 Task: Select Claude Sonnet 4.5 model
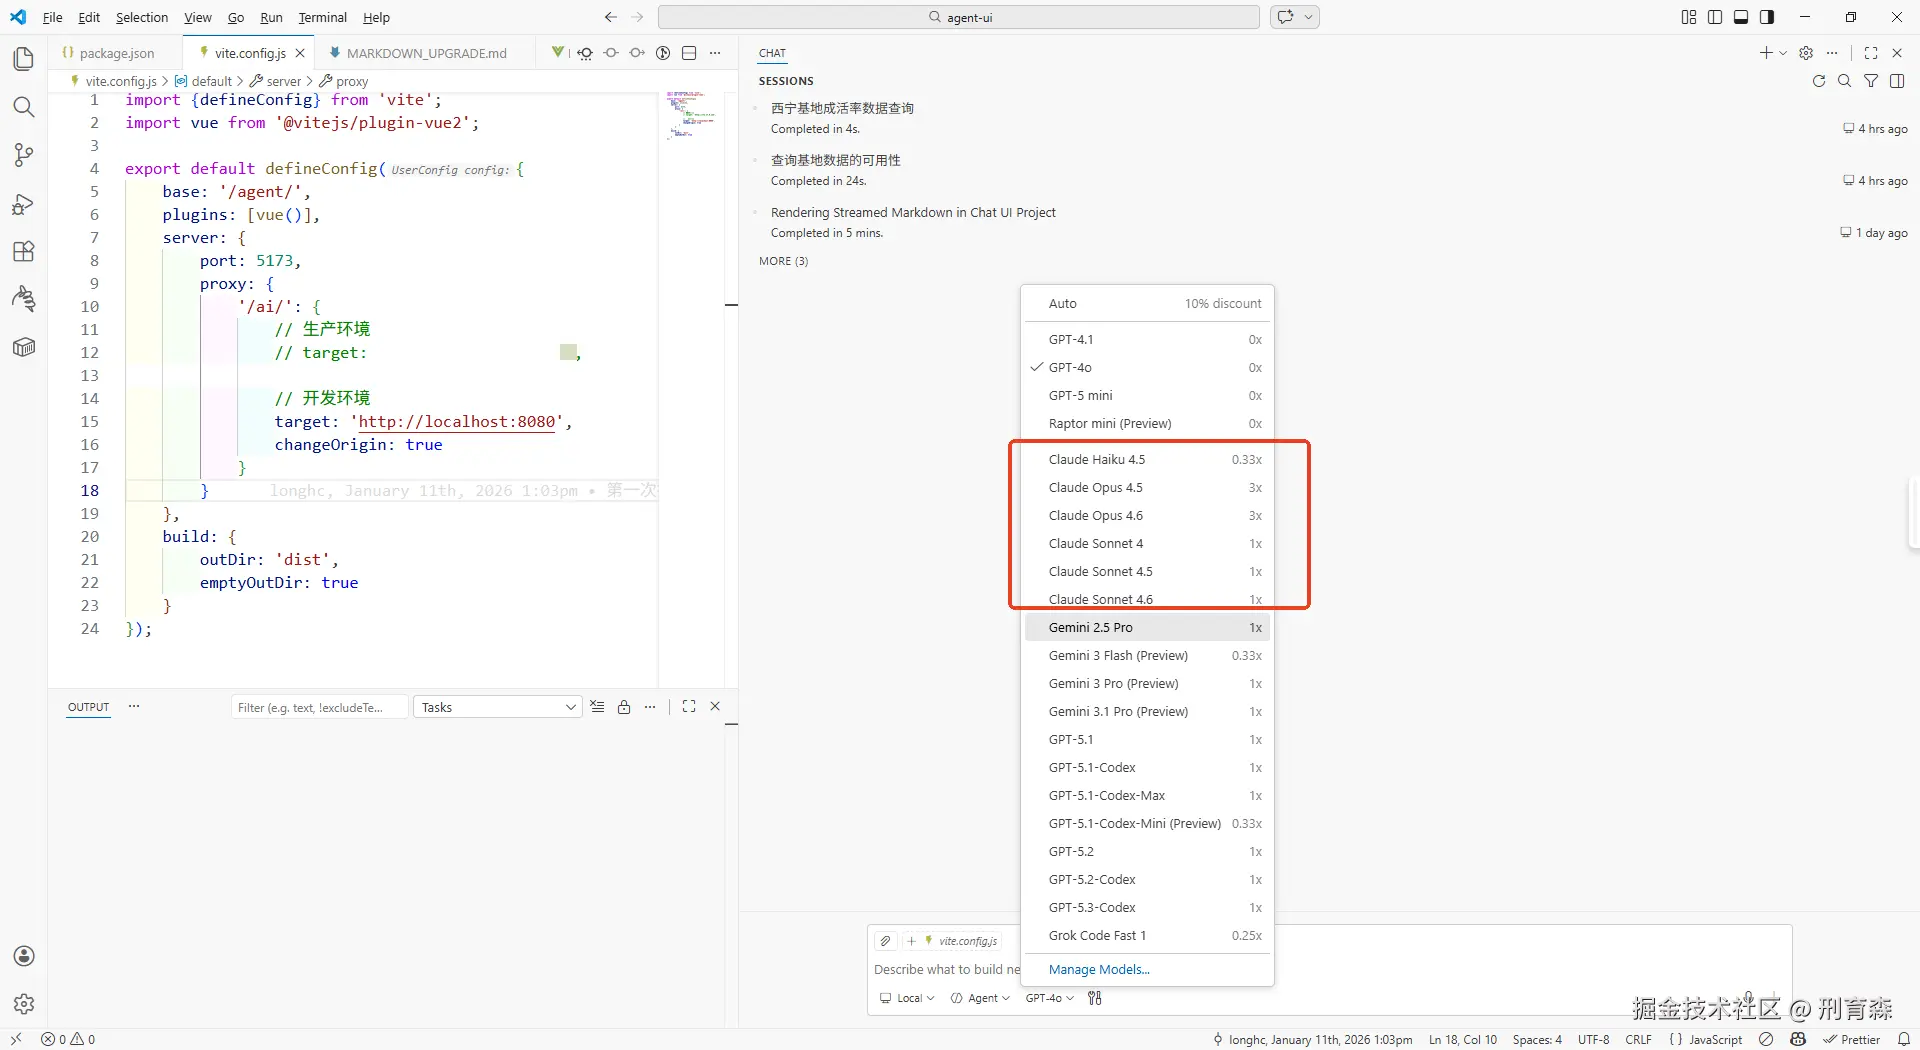[x=1100, y=572]
